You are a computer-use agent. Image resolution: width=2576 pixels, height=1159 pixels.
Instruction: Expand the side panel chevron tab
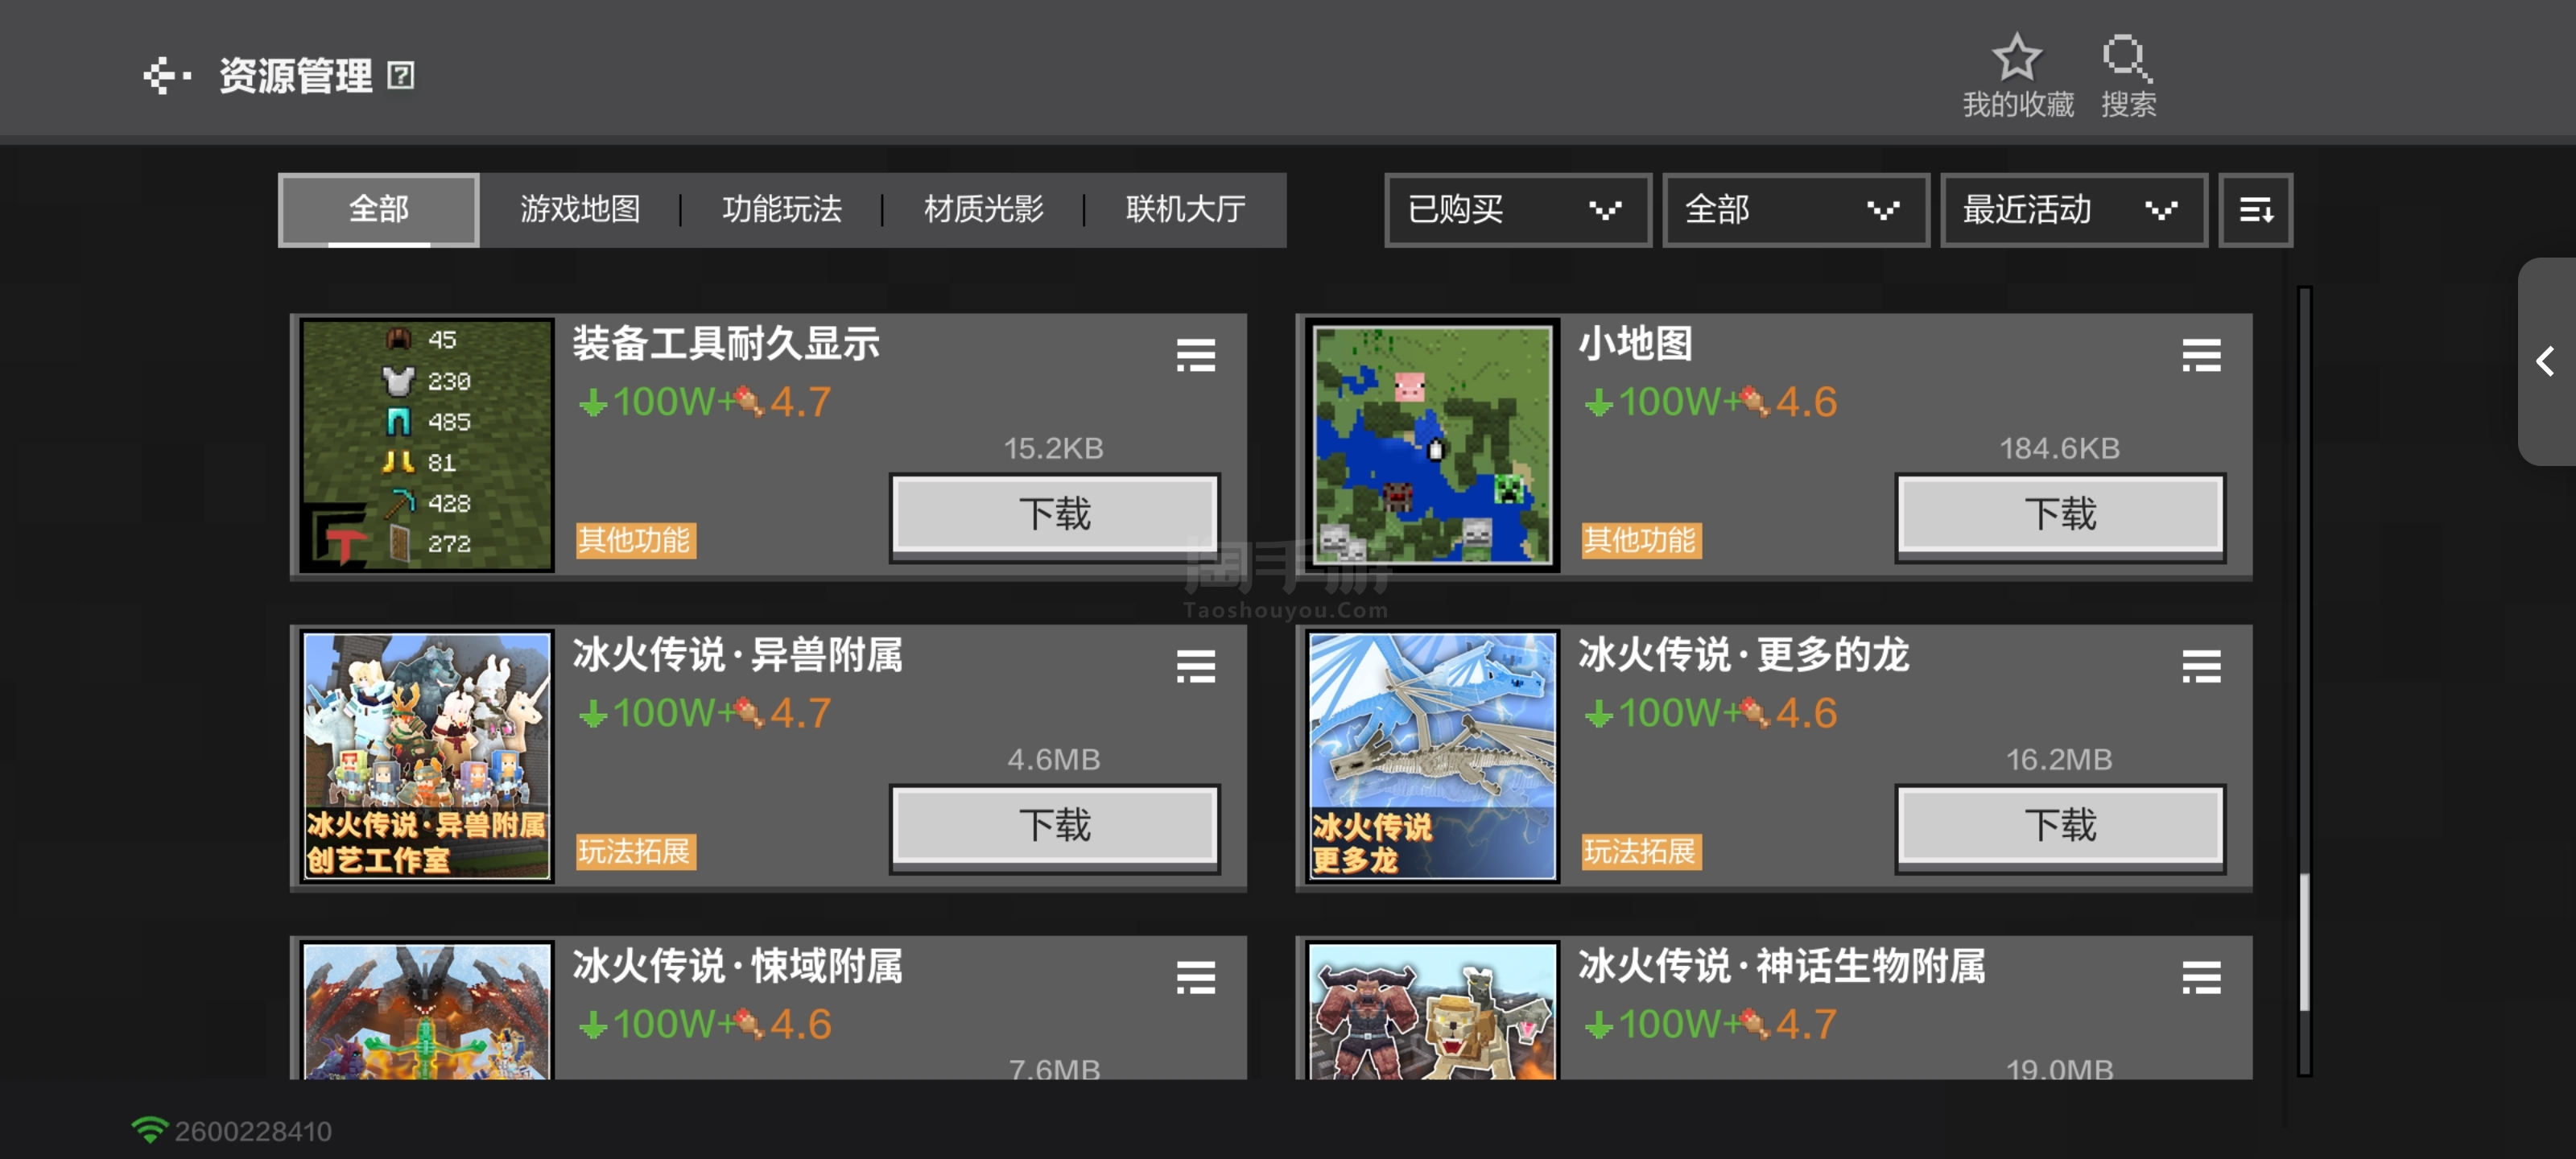[x=2546, y=361]
